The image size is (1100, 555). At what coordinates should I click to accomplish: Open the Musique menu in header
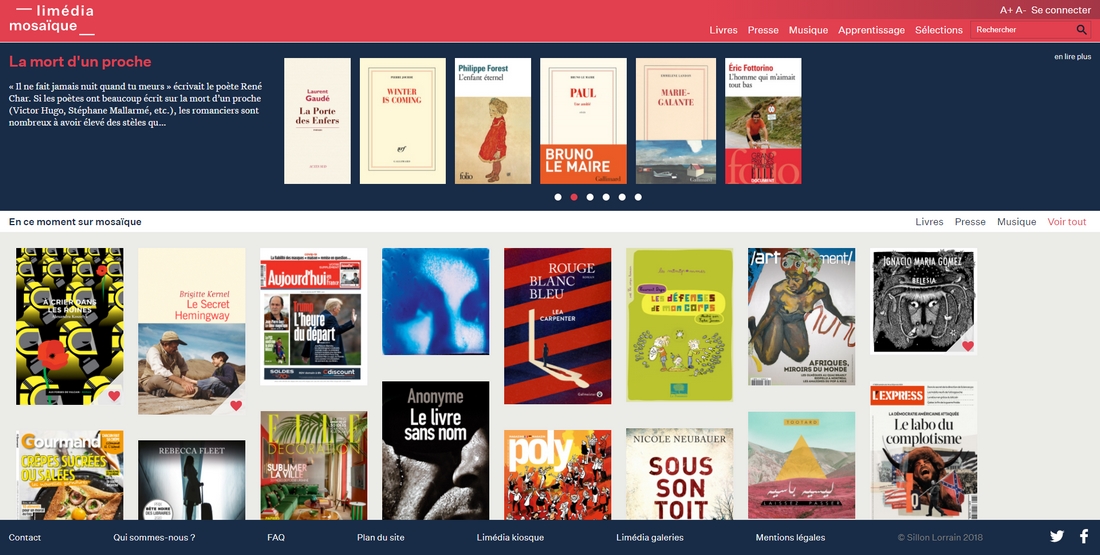point(808,30)
